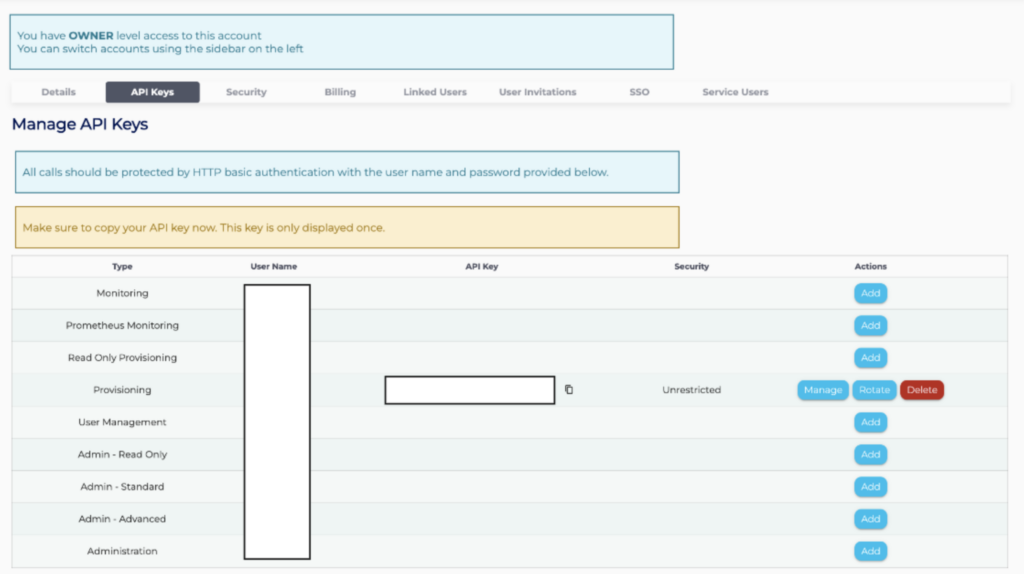Switch to the SSO tab

tap(639, 92)
